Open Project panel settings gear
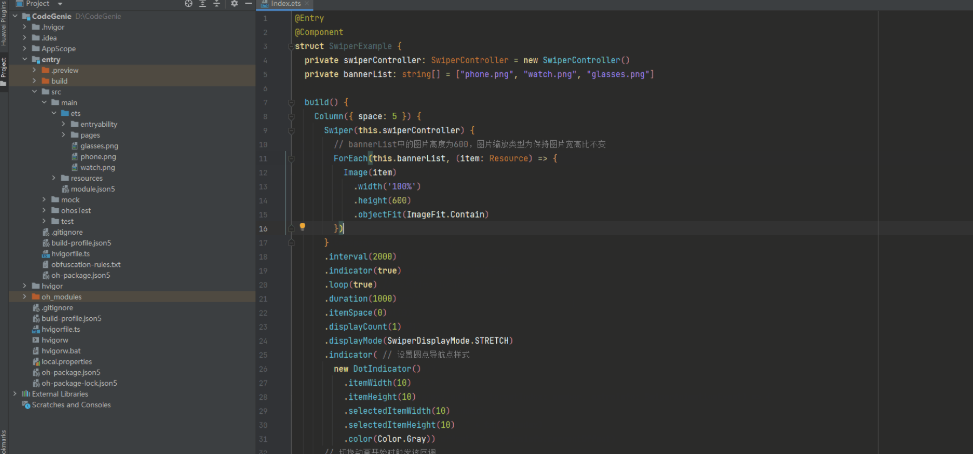Screen dimensions: 973x454 click(235, 4)
